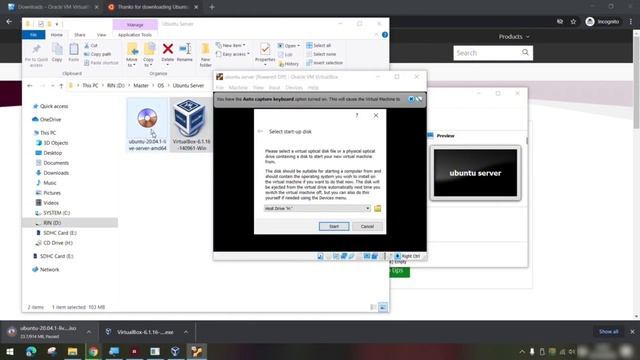Open File Explorer from the taskbar
The image size is (640, 360).
point(73,351)
